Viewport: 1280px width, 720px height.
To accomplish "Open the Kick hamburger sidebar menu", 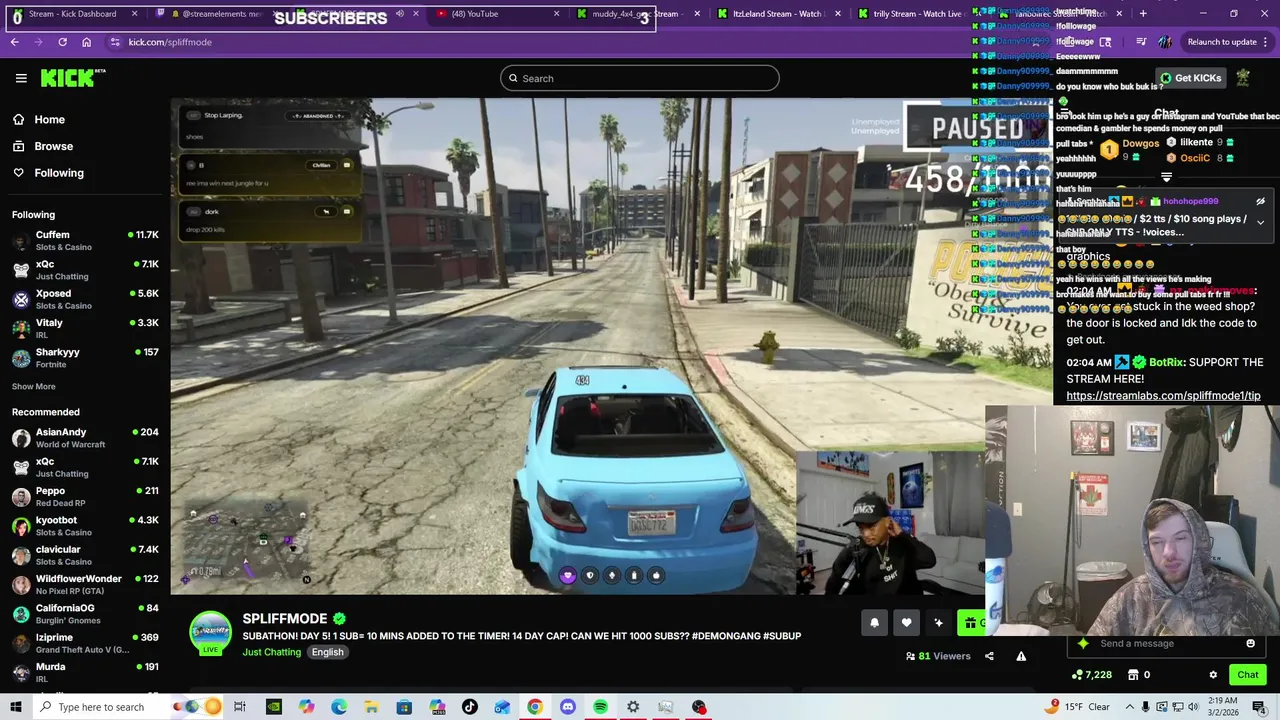I will (21, 78).
